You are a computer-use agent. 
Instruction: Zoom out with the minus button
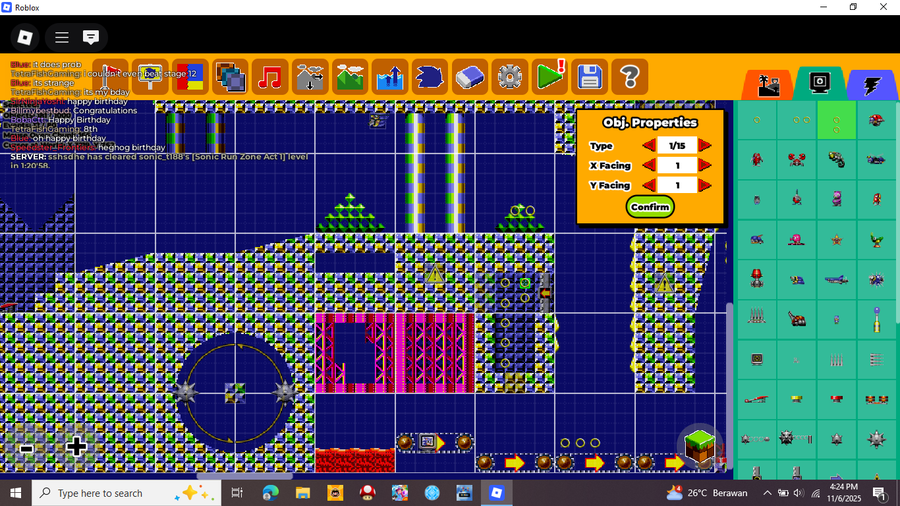pos(26,449)
